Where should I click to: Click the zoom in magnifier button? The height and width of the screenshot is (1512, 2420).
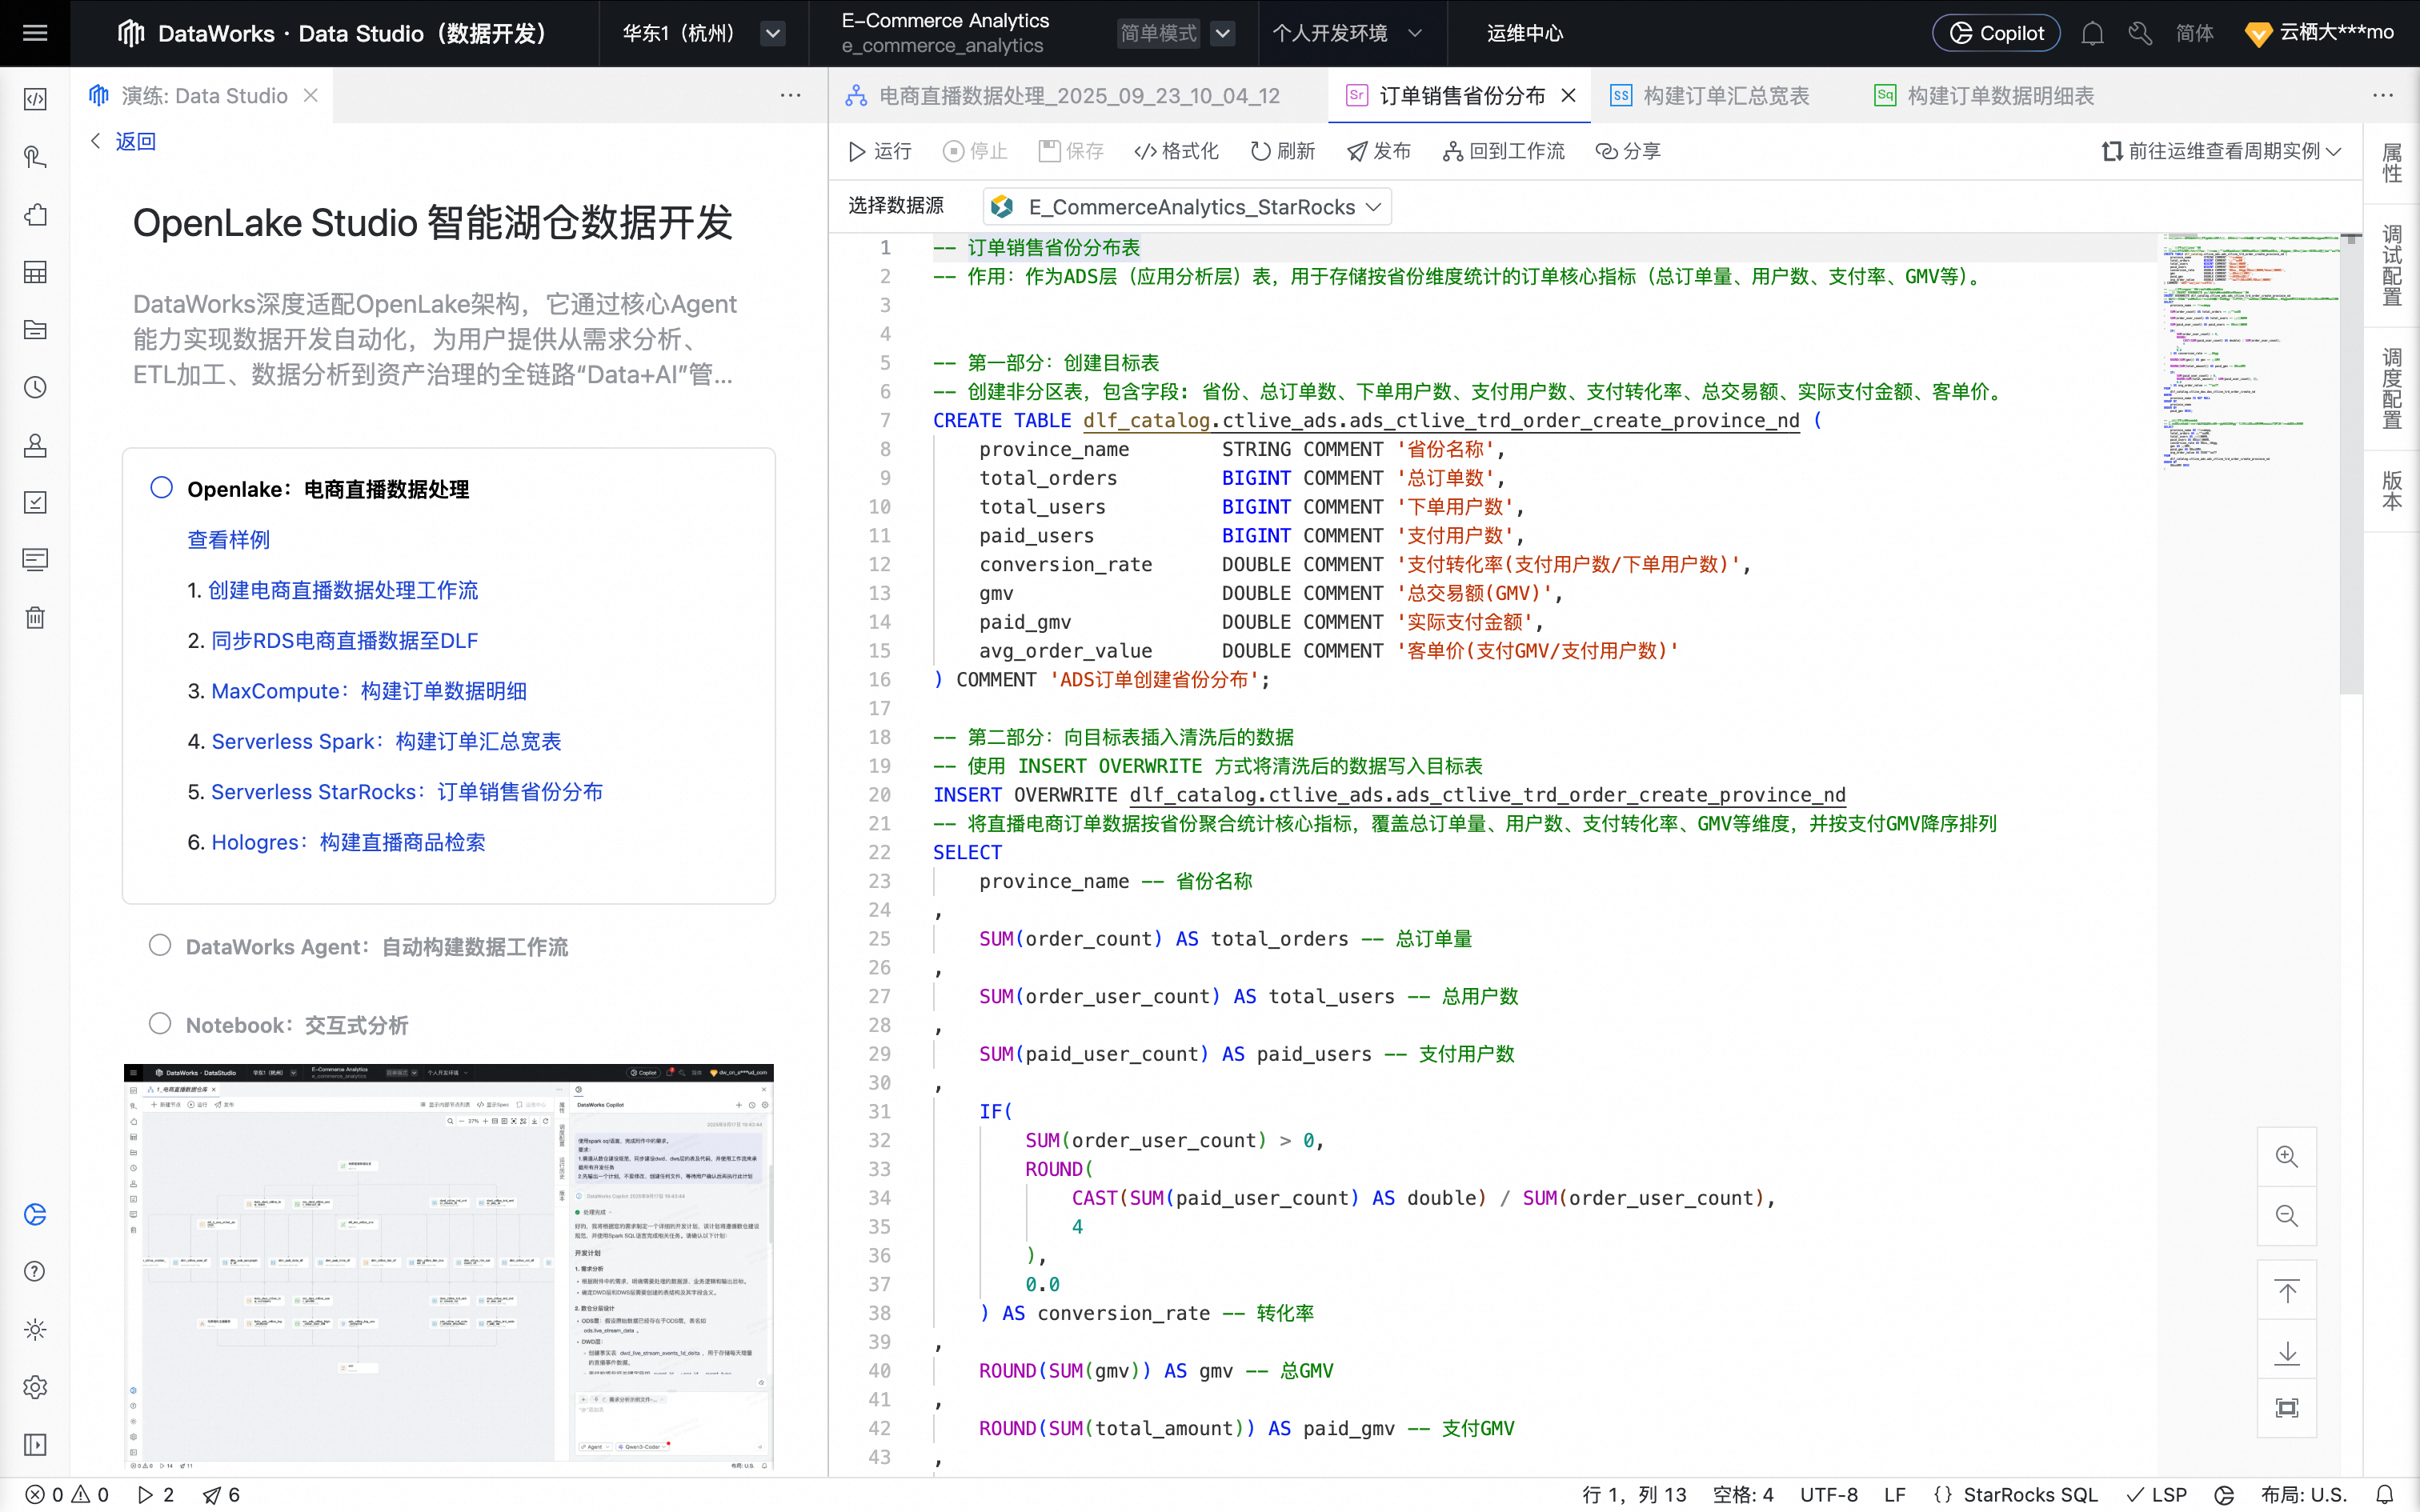pyautogui.click(x=2286, y=1157)
